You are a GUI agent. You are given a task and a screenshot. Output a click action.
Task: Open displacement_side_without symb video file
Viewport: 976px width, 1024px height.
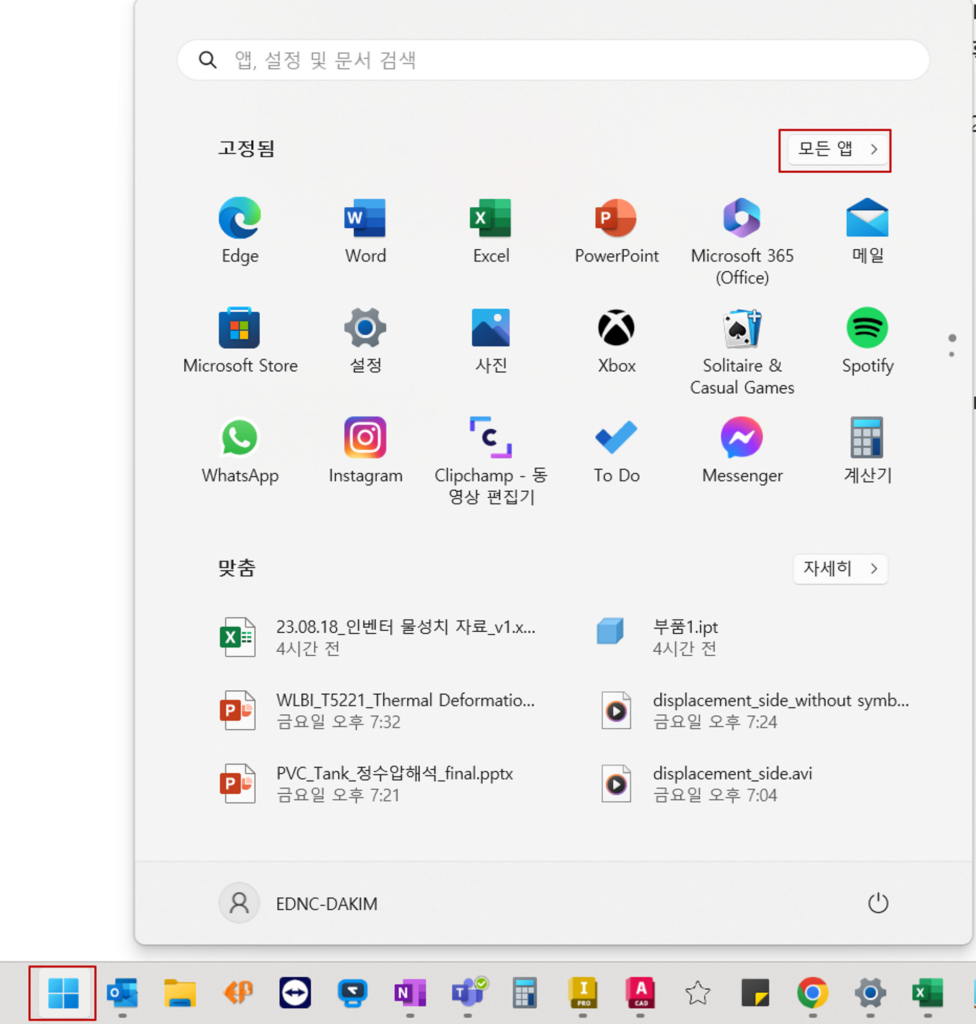click(x=755, y=711)
